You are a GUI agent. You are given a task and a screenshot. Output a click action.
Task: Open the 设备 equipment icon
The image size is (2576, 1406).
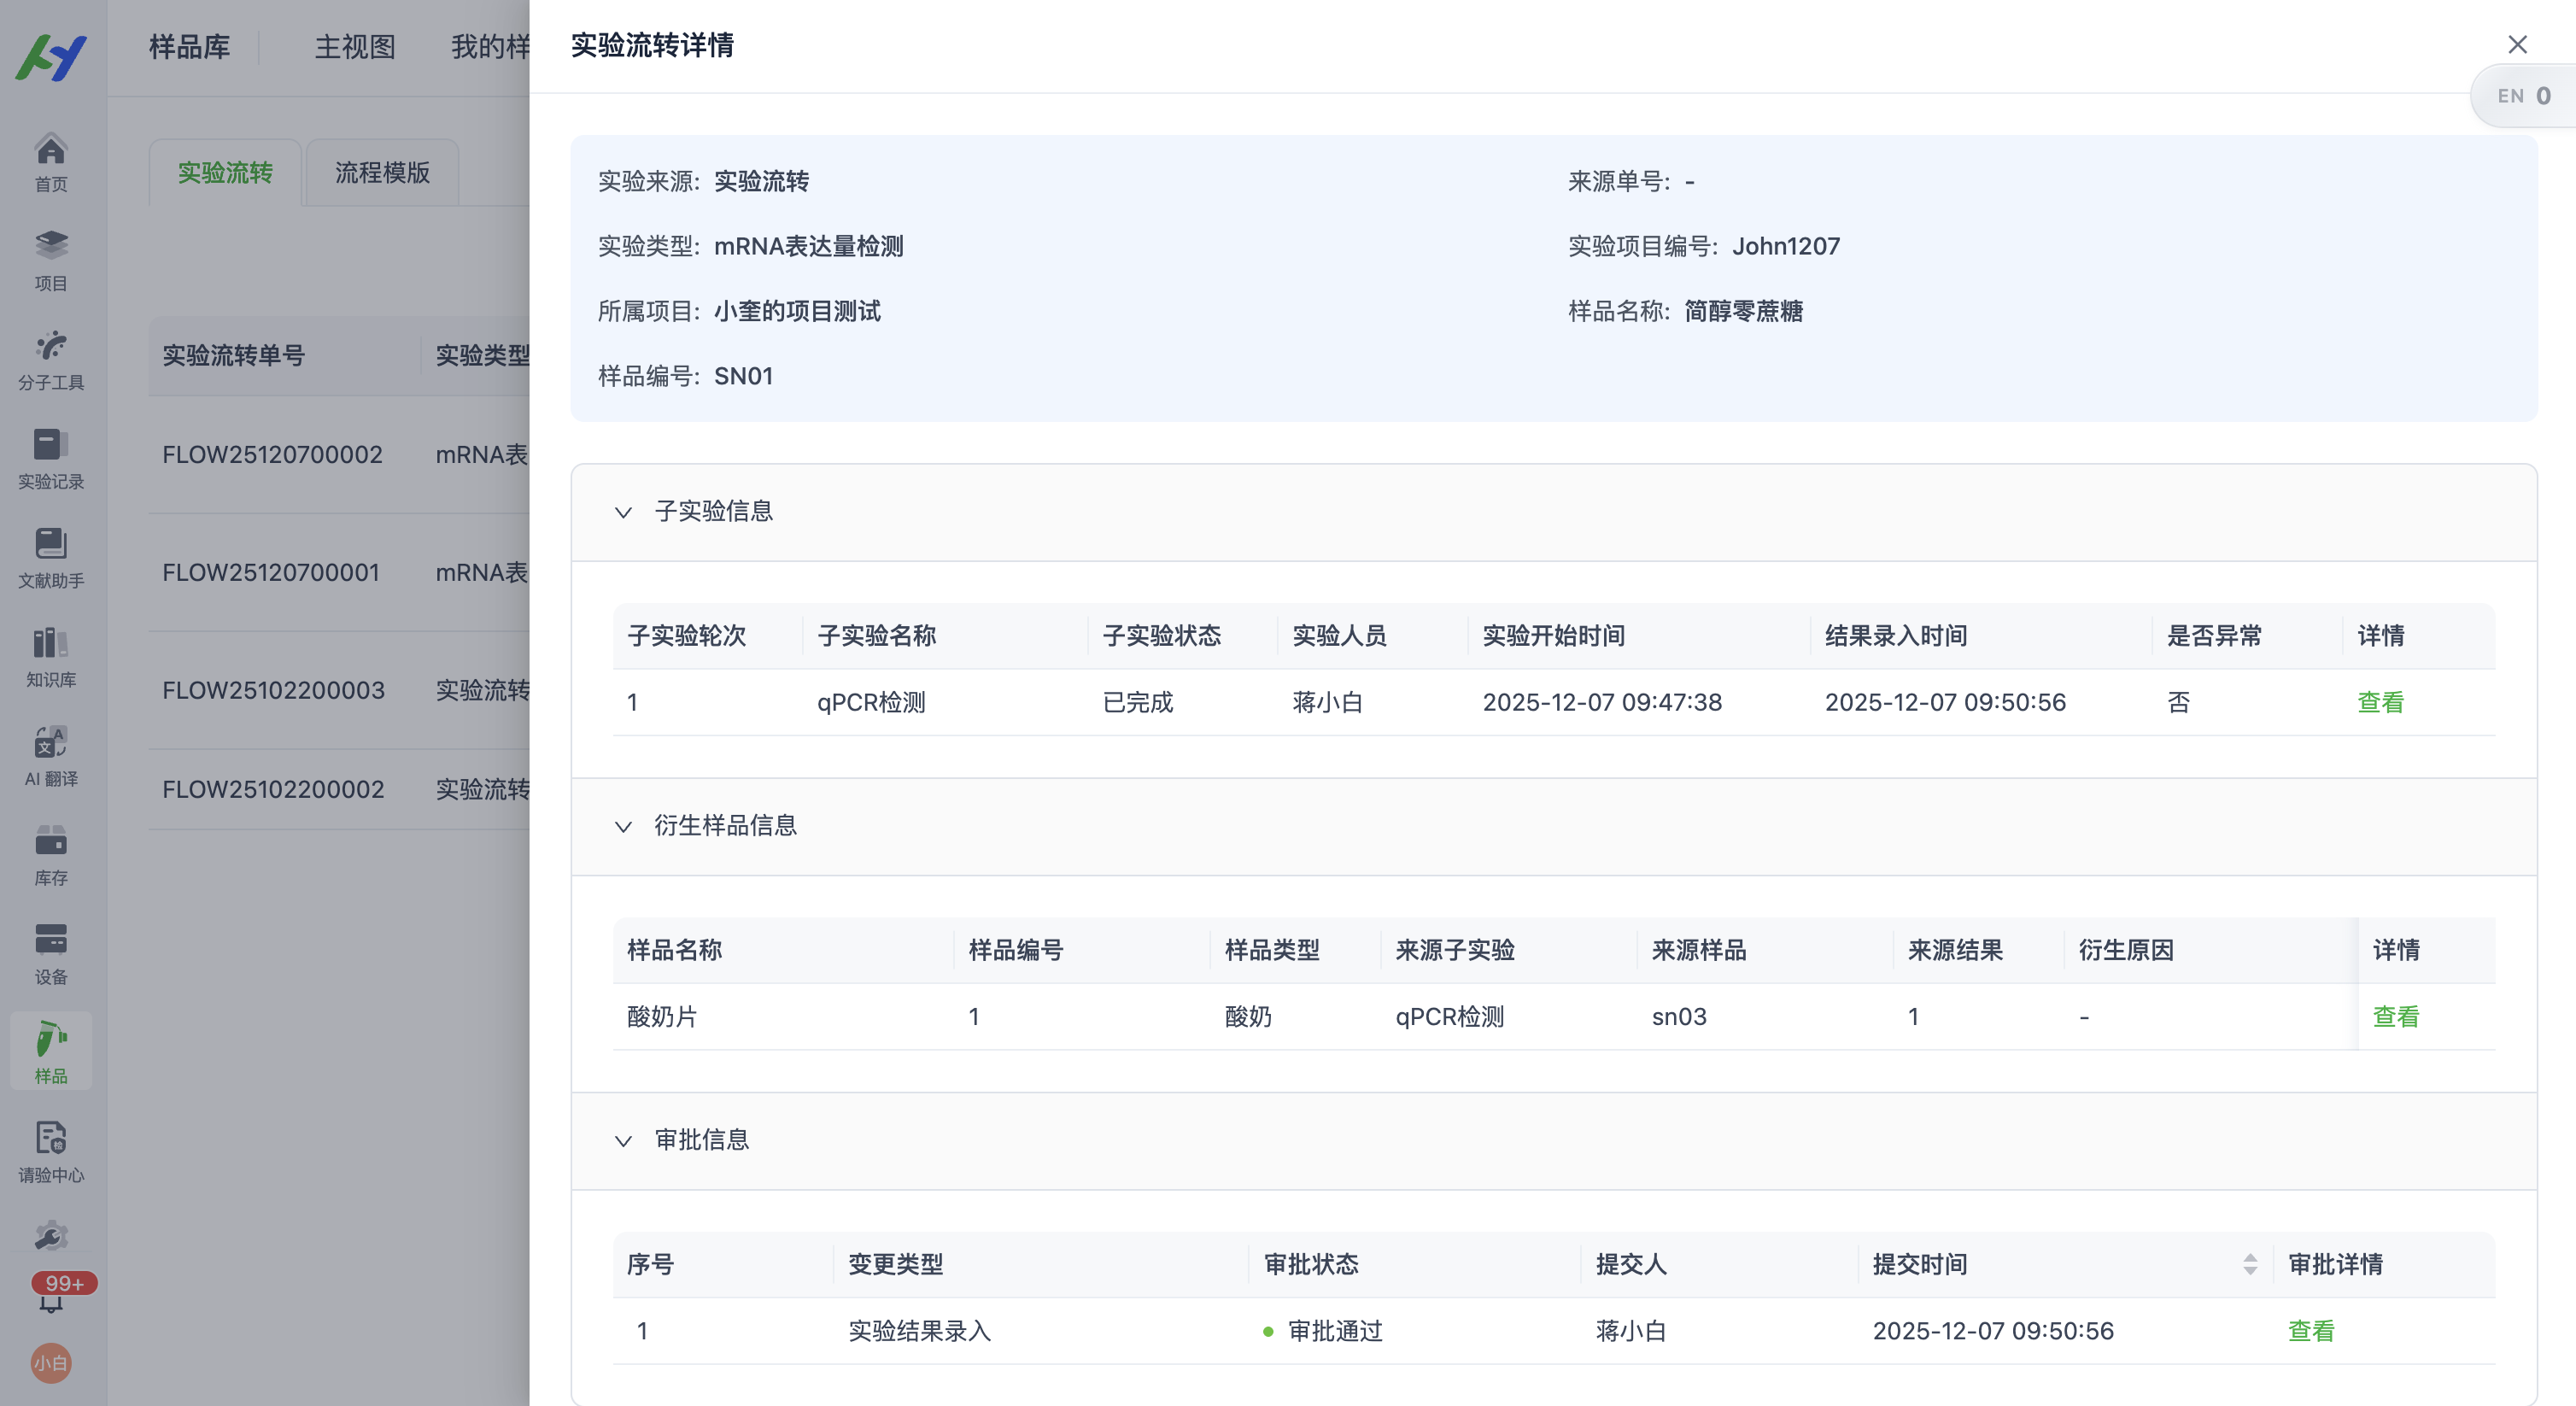coord(51,951)
